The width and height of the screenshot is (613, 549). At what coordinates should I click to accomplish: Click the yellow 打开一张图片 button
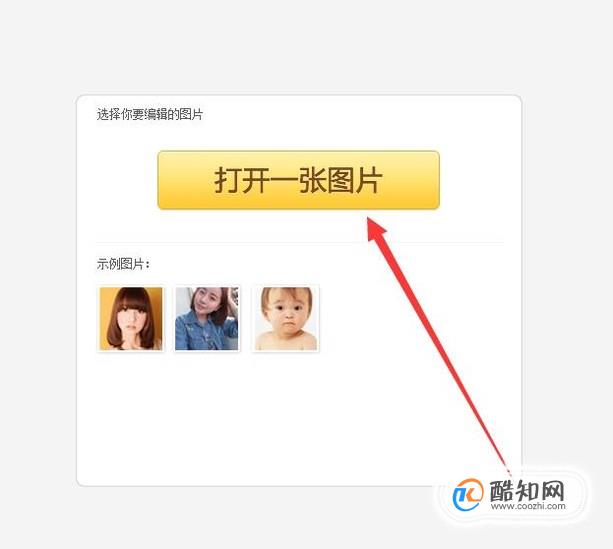coord(299,180)
